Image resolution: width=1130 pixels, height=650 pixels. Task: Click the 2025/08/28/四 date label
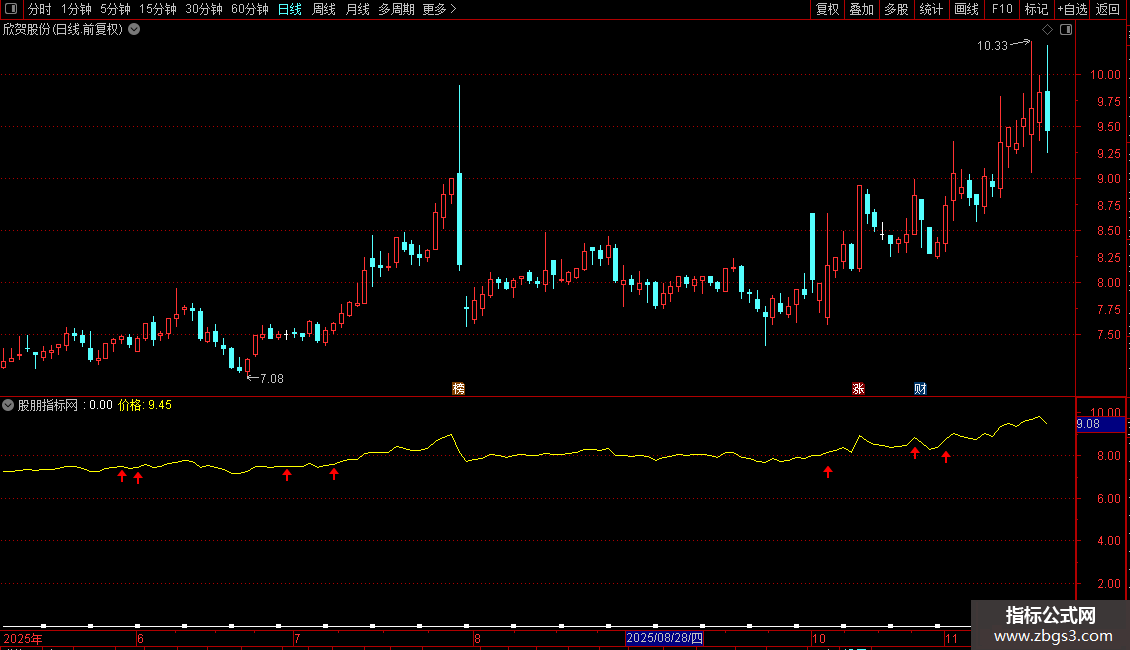(x=664, y=638)
